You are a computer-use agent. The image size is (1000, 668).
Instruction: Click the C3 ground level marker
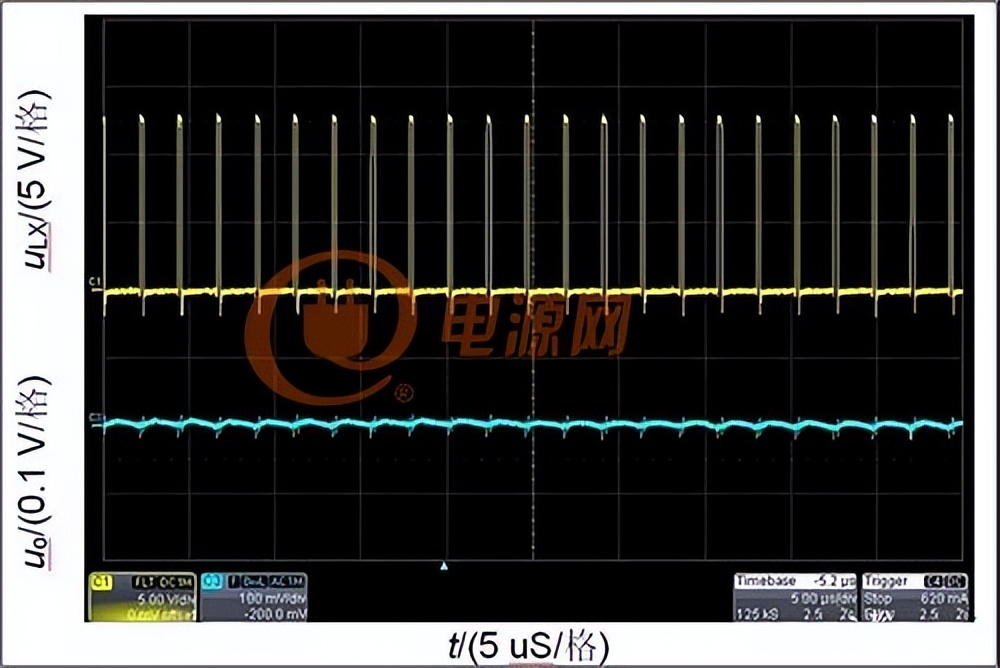tap(95, 416)
